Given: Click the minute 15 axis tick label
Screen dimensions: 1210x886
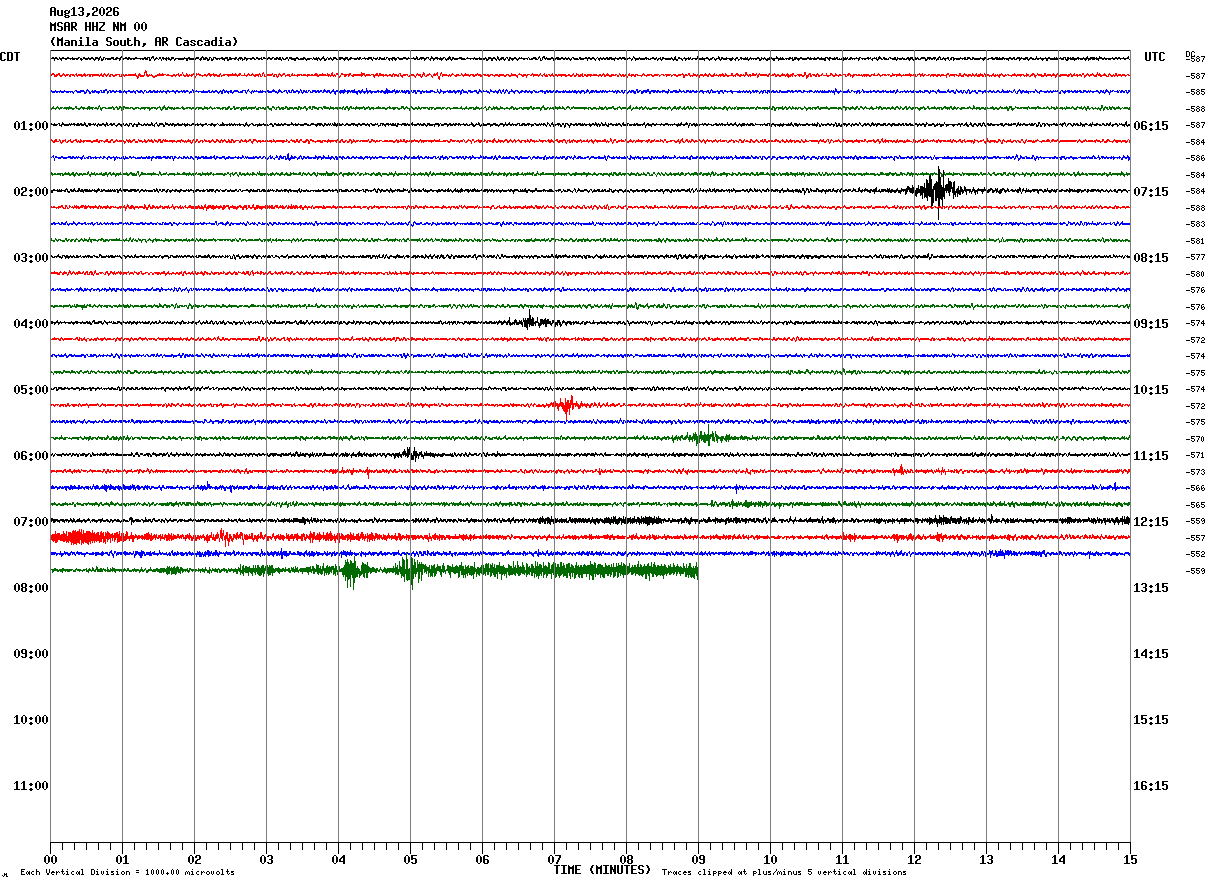Looking at the screenshot, I should (1130, 859).
